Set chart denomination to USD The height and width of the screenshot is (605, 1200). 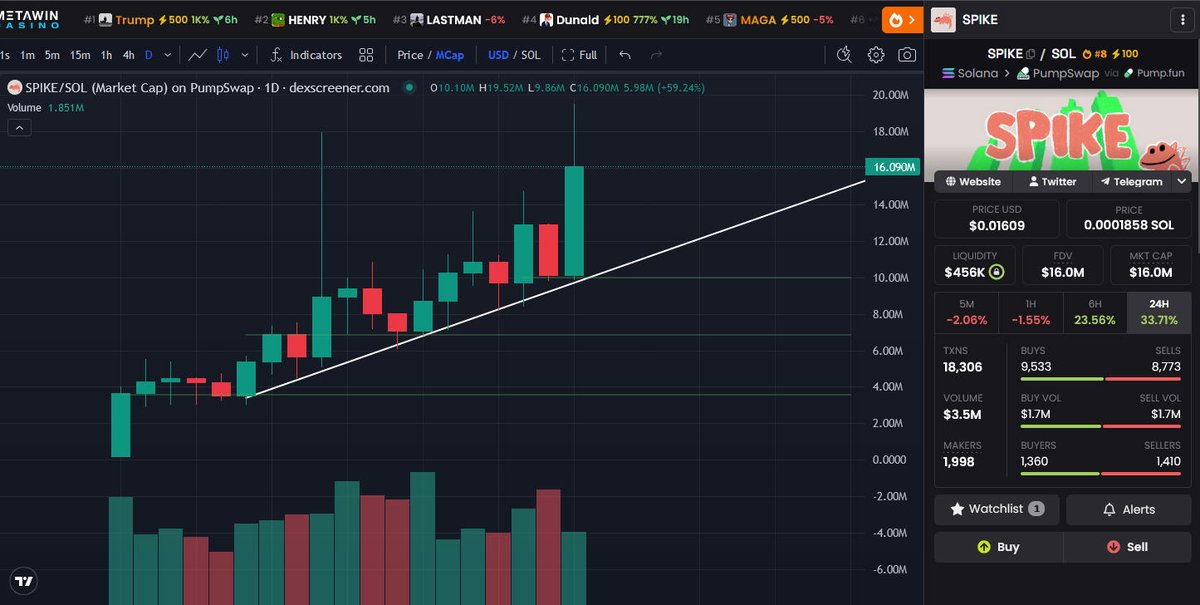(x=498, y=55)
